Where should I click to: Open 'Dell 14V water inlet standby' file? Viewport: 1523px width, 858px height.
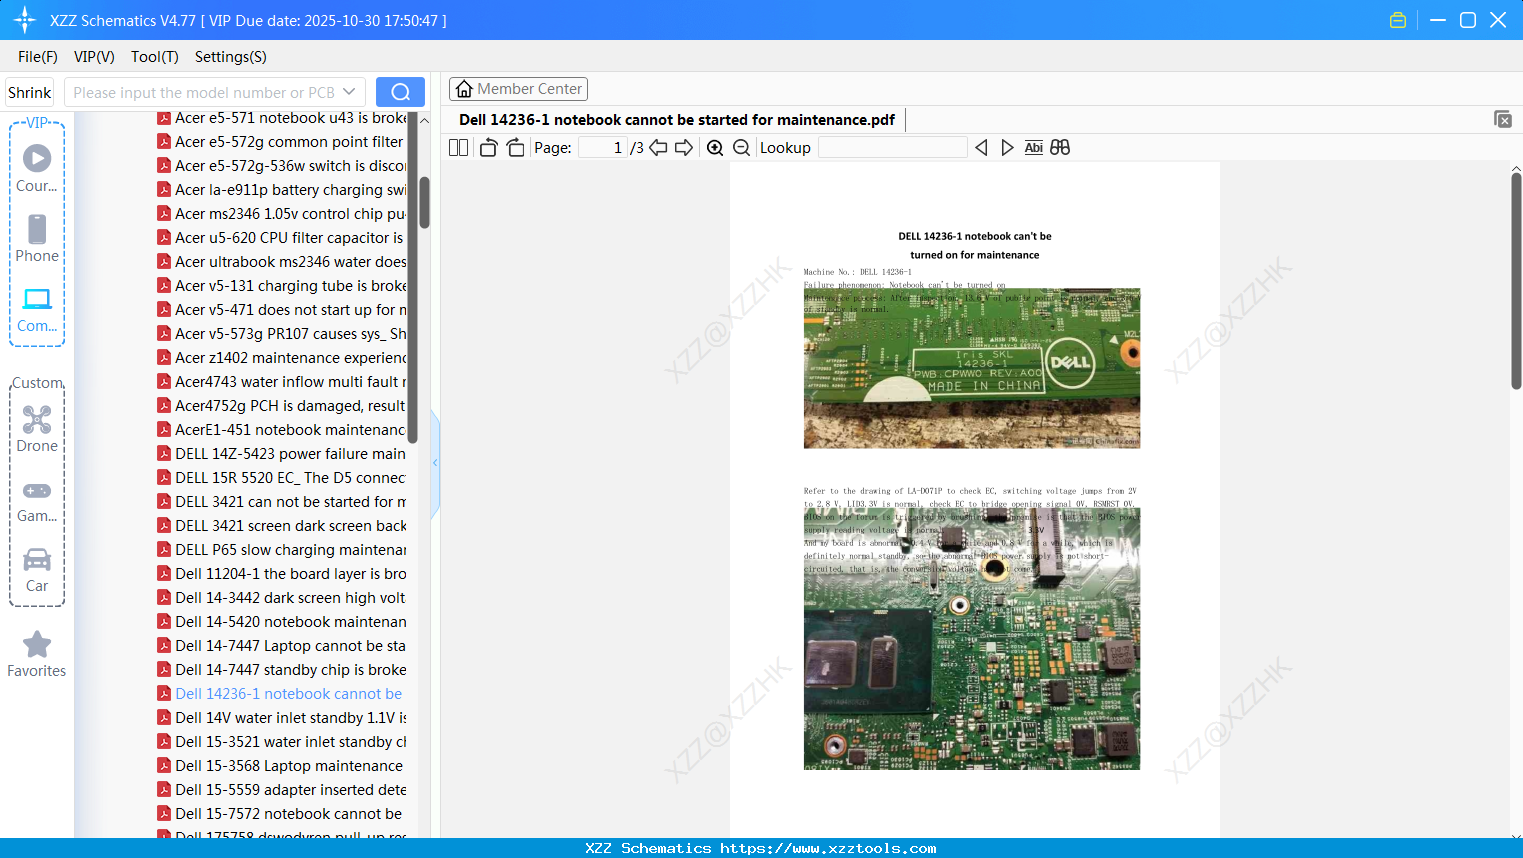[282, 718]
